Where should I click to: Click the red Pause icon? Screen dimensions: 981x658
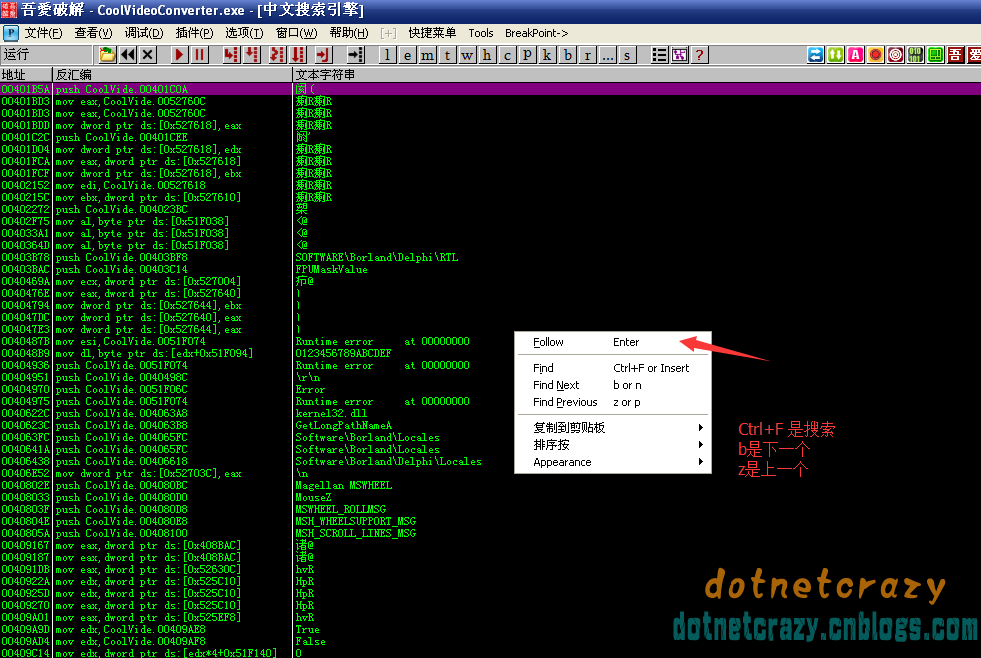pyautogui.click(x=200, y=55)
